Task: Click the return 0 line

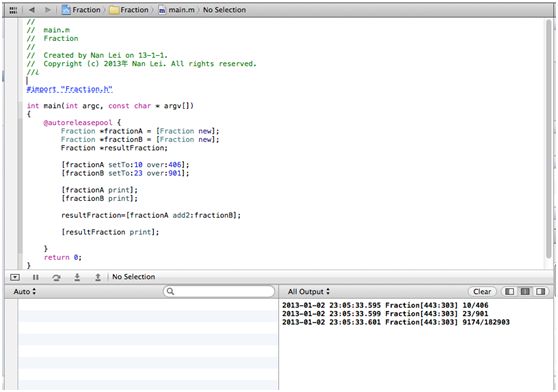Action: pyautogui.click(x=63, y=257)
